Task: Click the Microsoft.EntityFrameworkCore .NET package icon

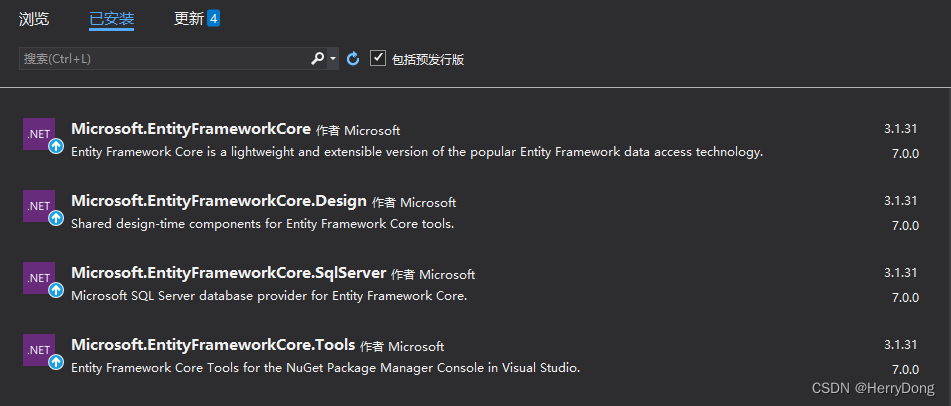Action: click(39, 134)
